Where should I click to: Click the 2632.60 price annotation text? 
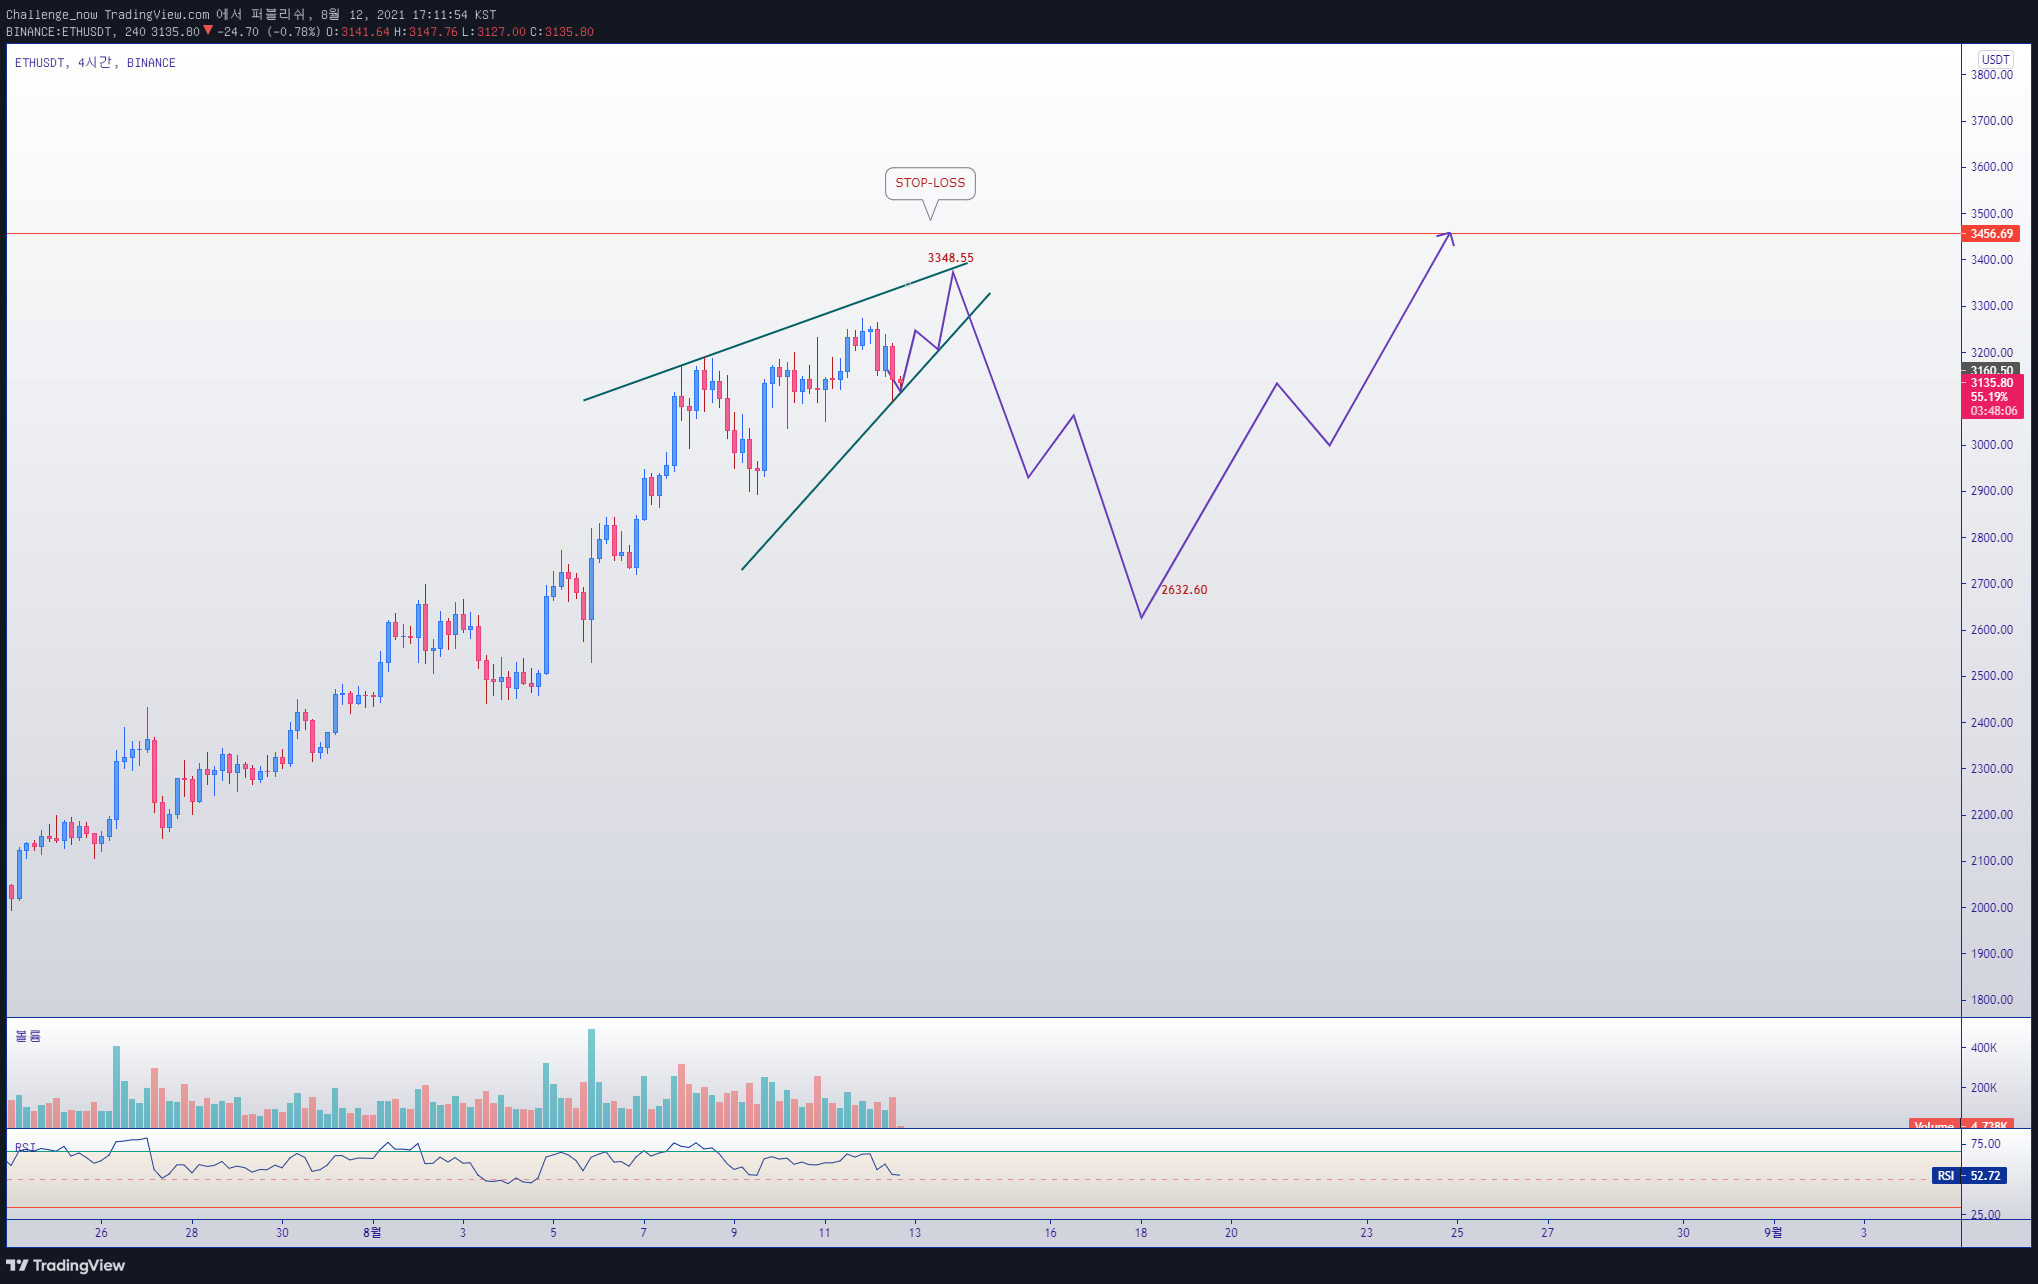click(1184, 590)
